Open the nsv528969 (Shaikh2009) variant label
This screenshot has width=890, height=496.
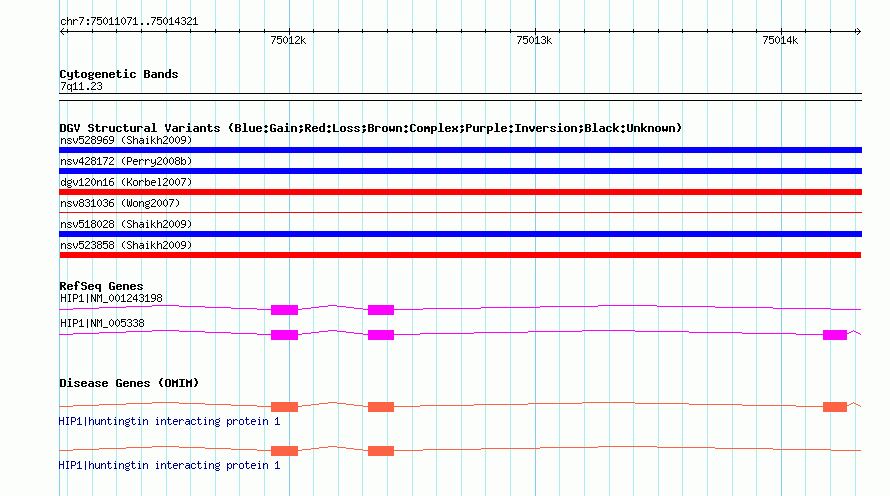126,140
